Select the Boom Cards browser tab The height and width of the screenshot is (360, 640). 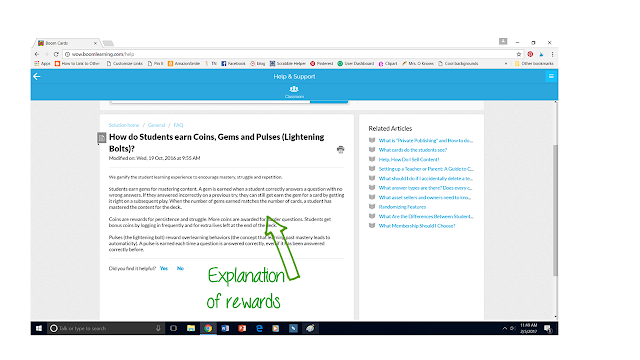tap(65, 43)
